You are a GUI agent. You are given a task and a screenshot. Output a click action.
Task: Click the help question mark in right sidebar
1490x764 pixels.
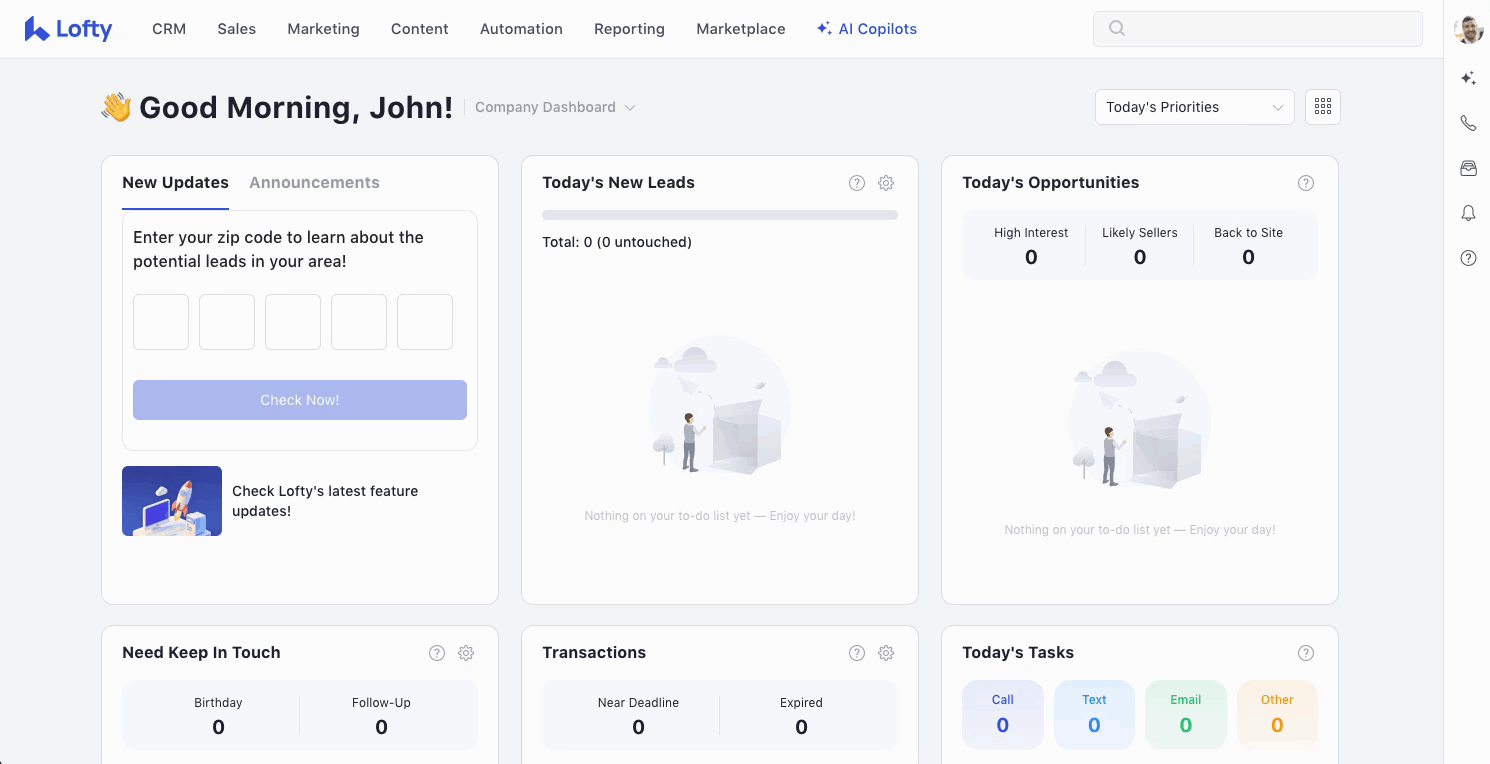click(x=1468, y=258)
